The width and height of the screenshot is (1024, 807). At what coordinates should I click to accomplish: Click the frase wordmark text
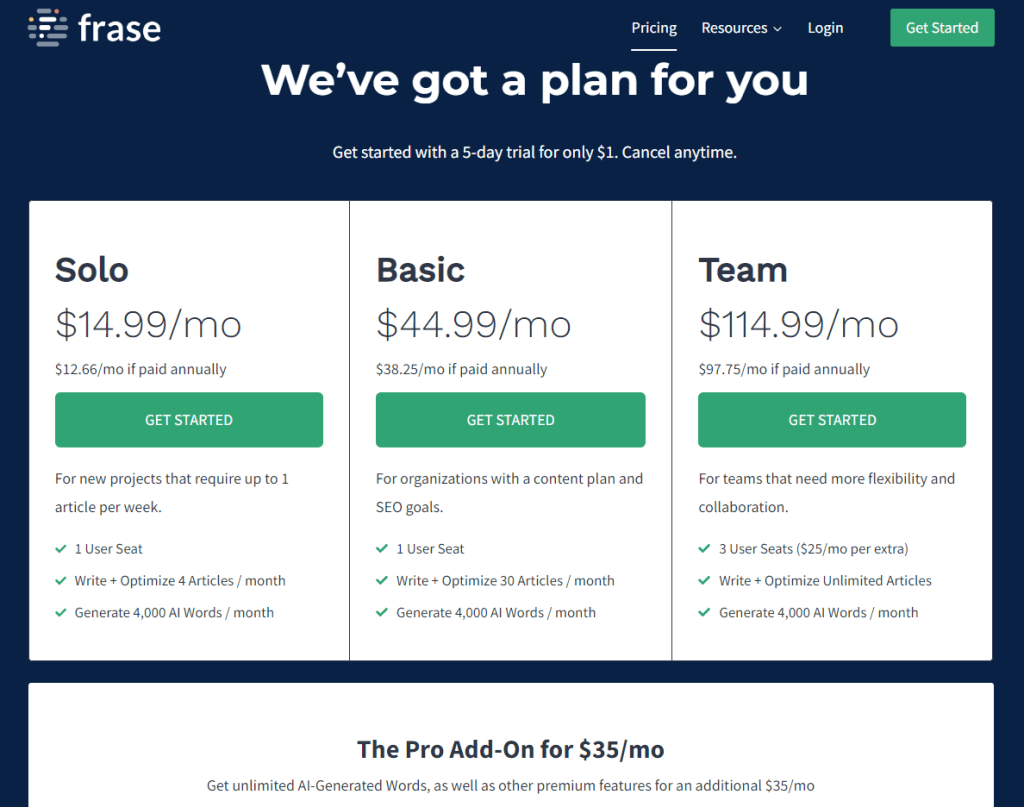click(x=119, y=28)
